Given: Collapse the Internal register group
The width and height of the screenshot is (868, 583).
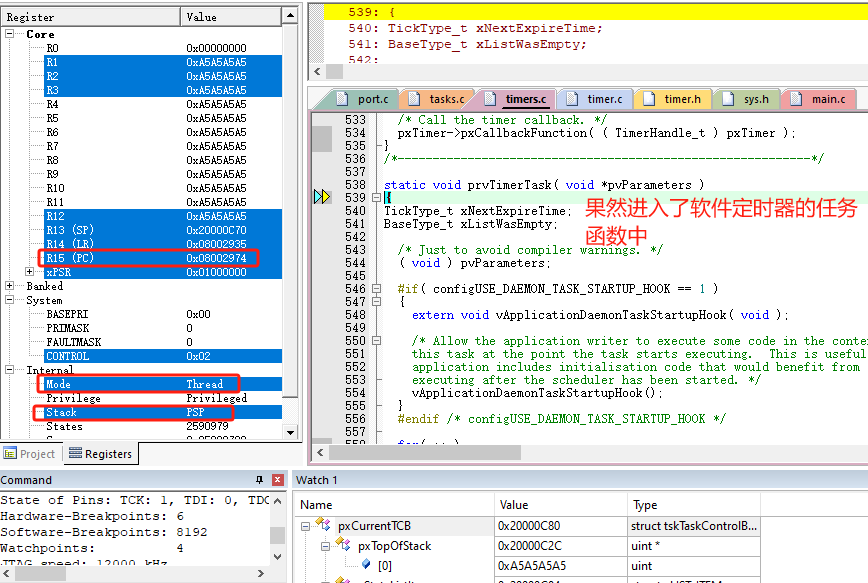Looking at the screenshot, I should pyautogui.click(x=9, y=369).
